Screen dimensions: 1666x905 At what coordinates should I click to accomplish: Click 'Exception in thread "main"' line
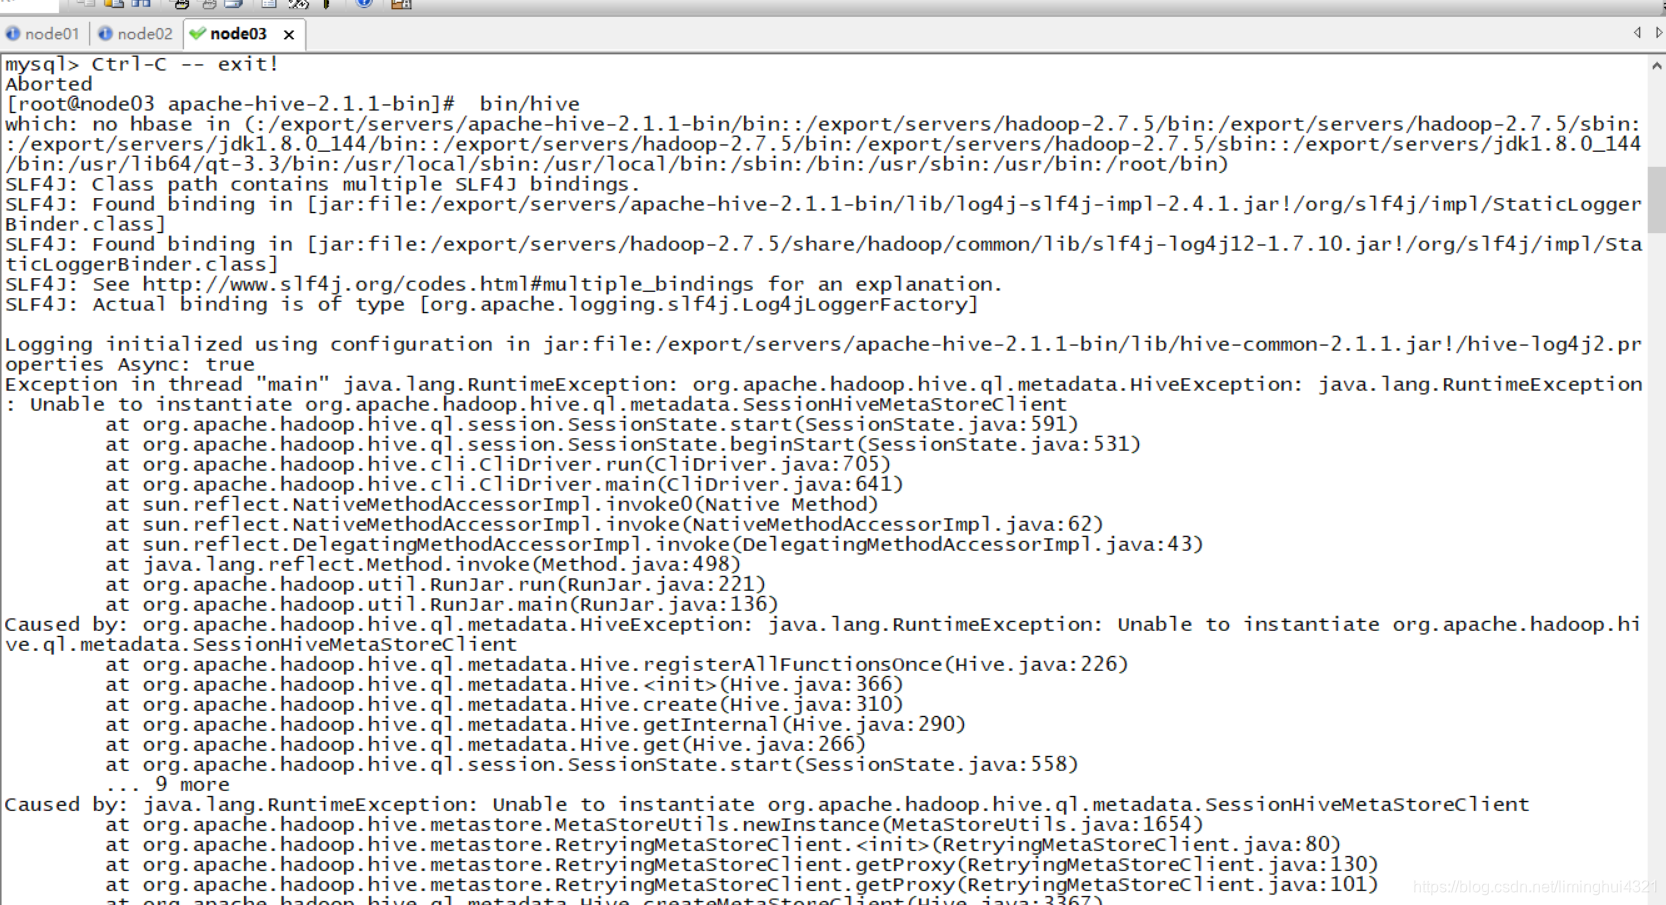pyautogui.click(x=823, y=384)
